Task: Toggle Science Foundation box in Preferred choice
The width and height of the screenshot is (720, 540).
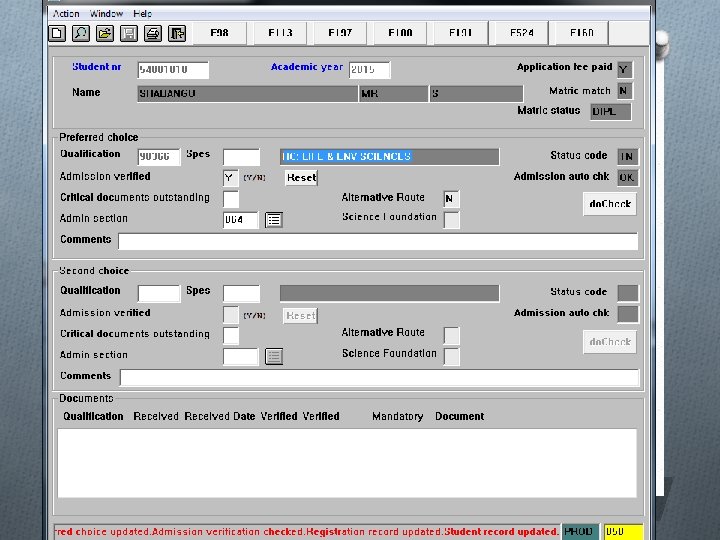Action: 451,219
